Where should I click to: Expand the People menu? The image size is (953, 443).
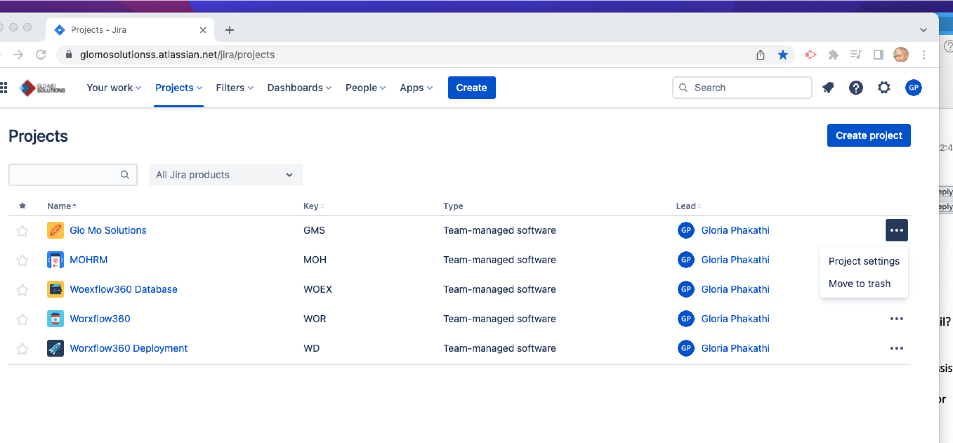coord(365,88)
